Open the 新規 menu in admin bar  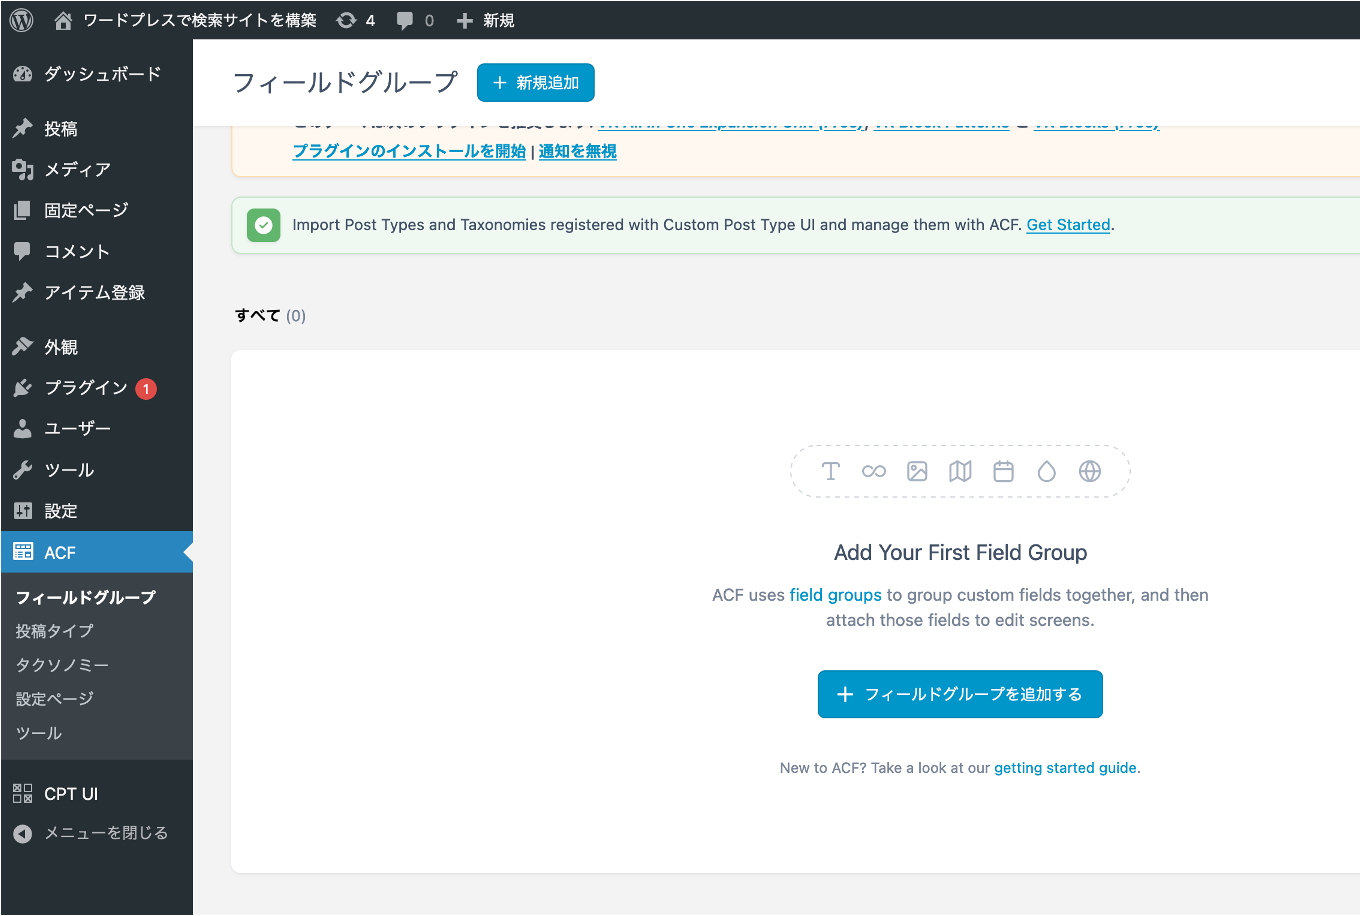(486, 20)
